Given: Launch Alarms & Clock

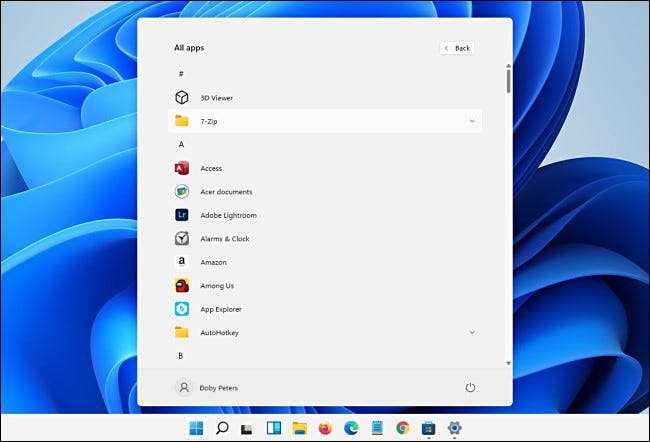Looking at the screenshot, I should 224,239.
